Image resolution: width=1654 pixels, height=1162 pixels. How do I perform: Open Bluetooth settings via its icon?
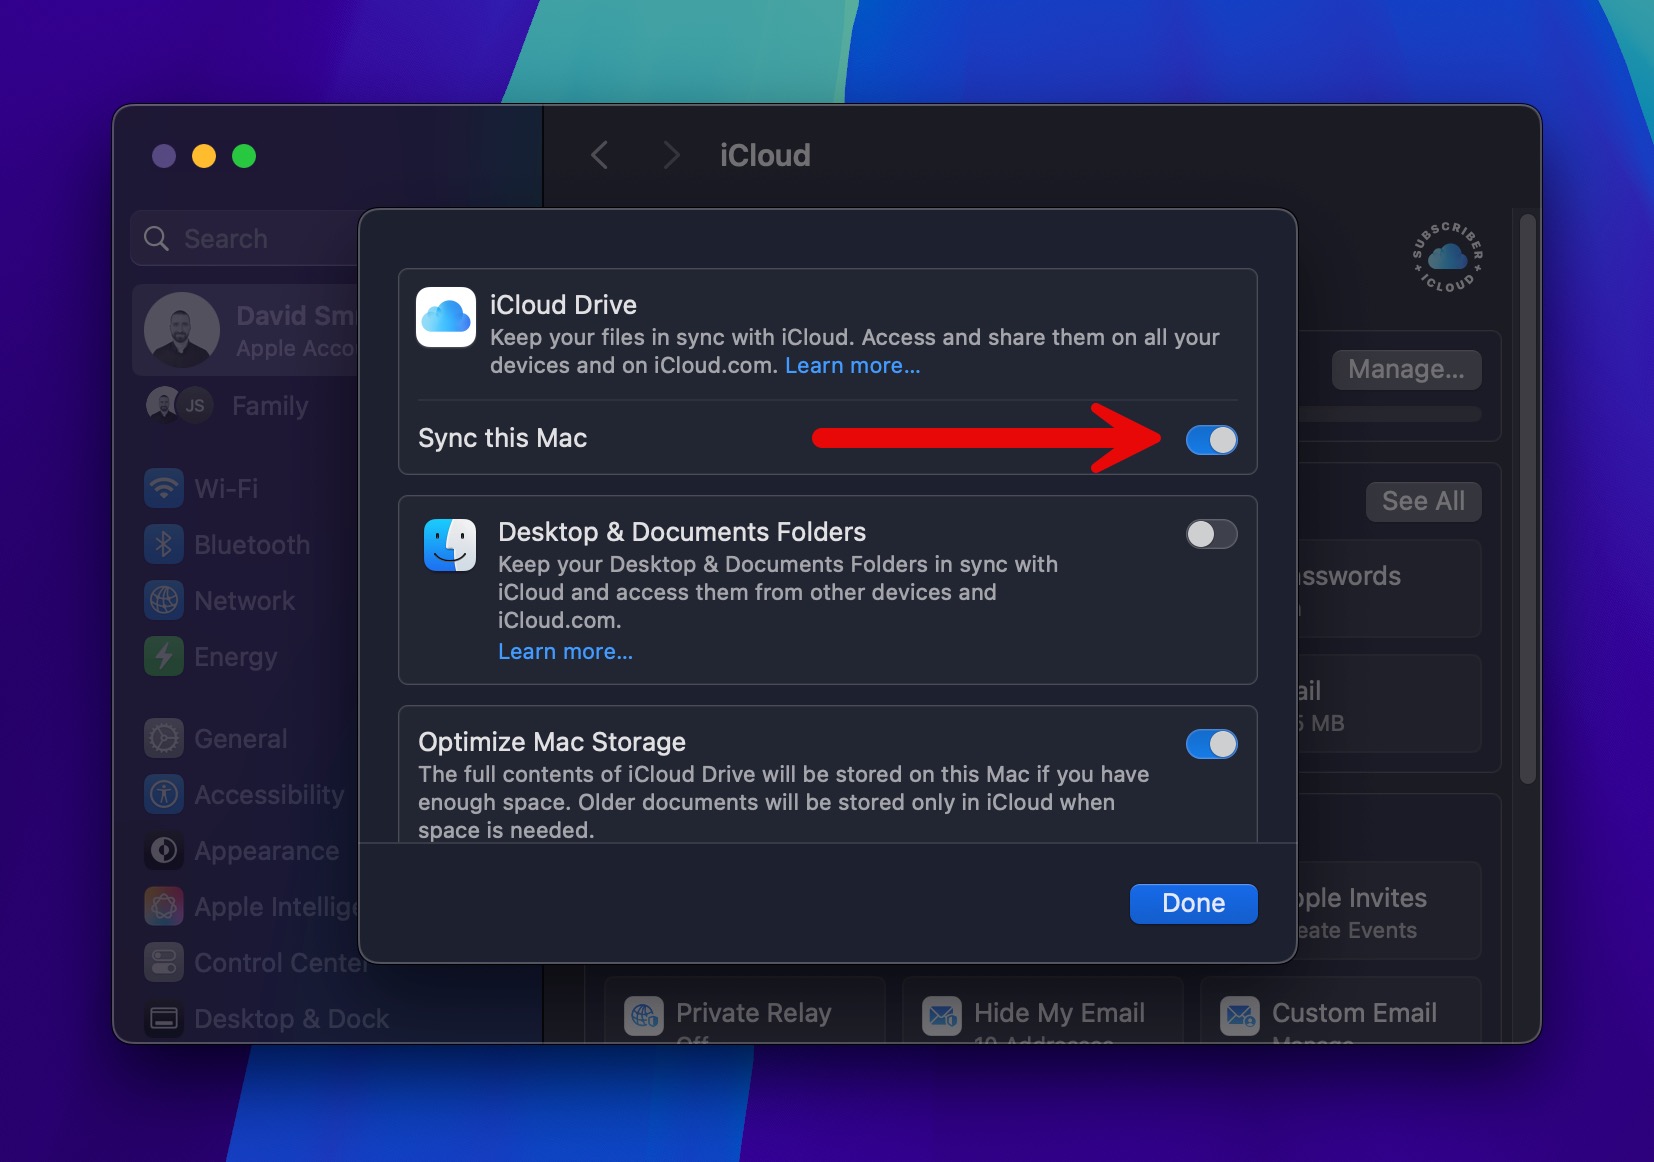[164, 544]
